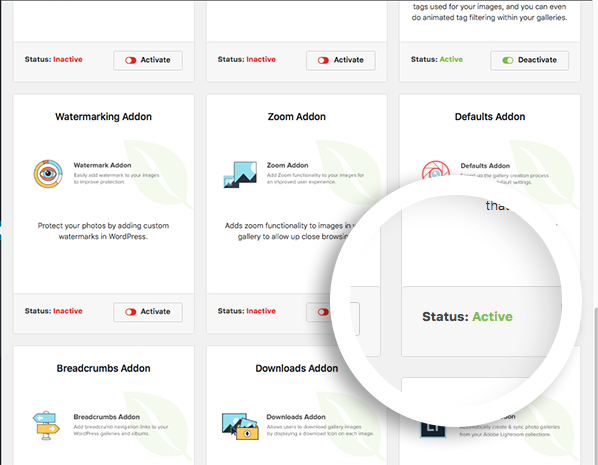Image resolution: width=598 pixels, height=465 pixels.
Task: Select the large "Downloads Addon" card heading
Action: coord(297,368)
